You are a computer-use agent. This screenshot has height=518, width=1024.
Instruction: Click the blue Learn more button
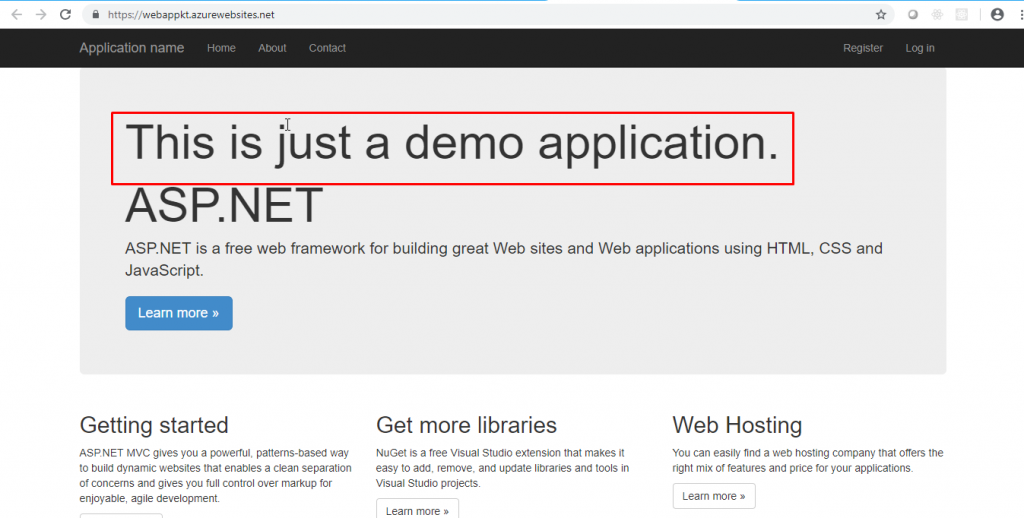(179, 313)
